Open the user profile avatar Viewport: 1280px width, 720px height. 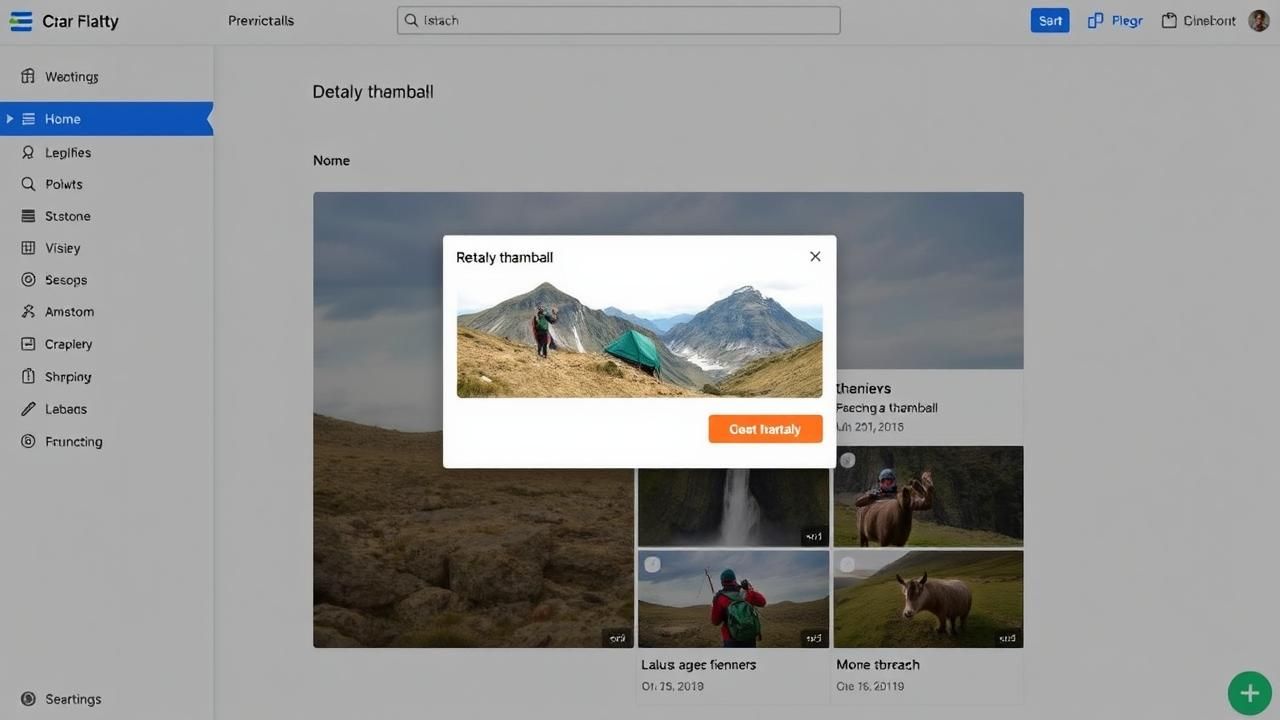[x=1258, y=21]
